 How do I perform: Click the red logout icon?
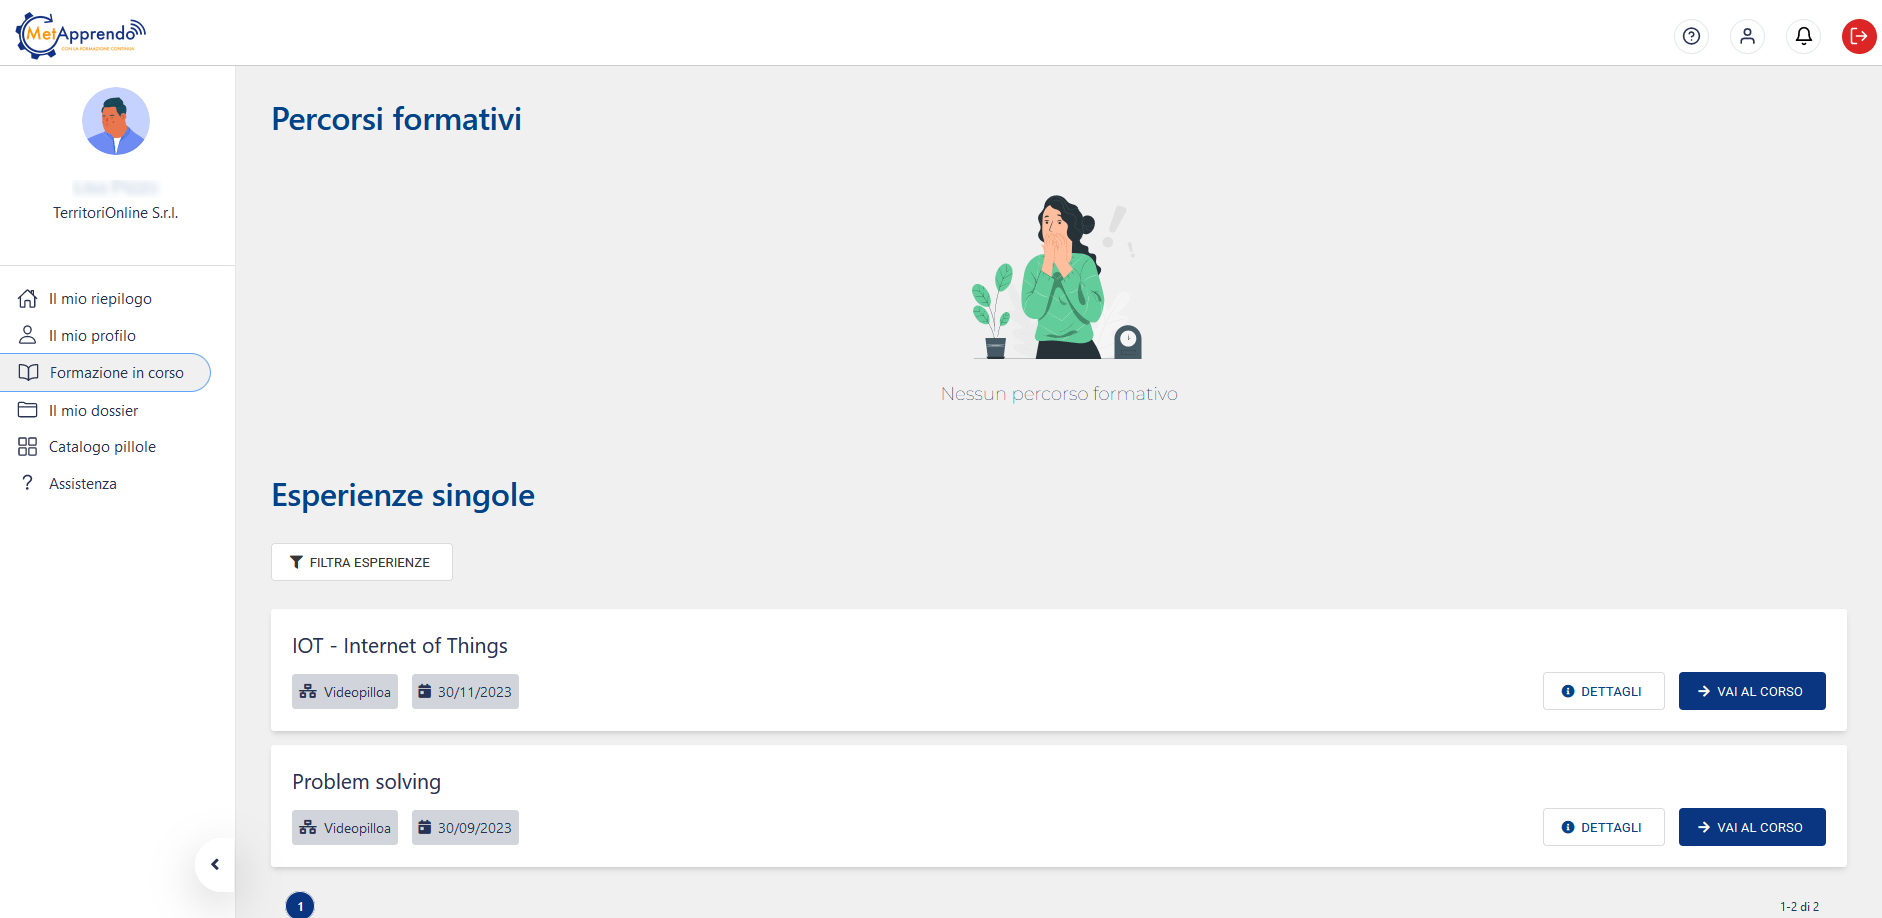tap(1859, 36)
